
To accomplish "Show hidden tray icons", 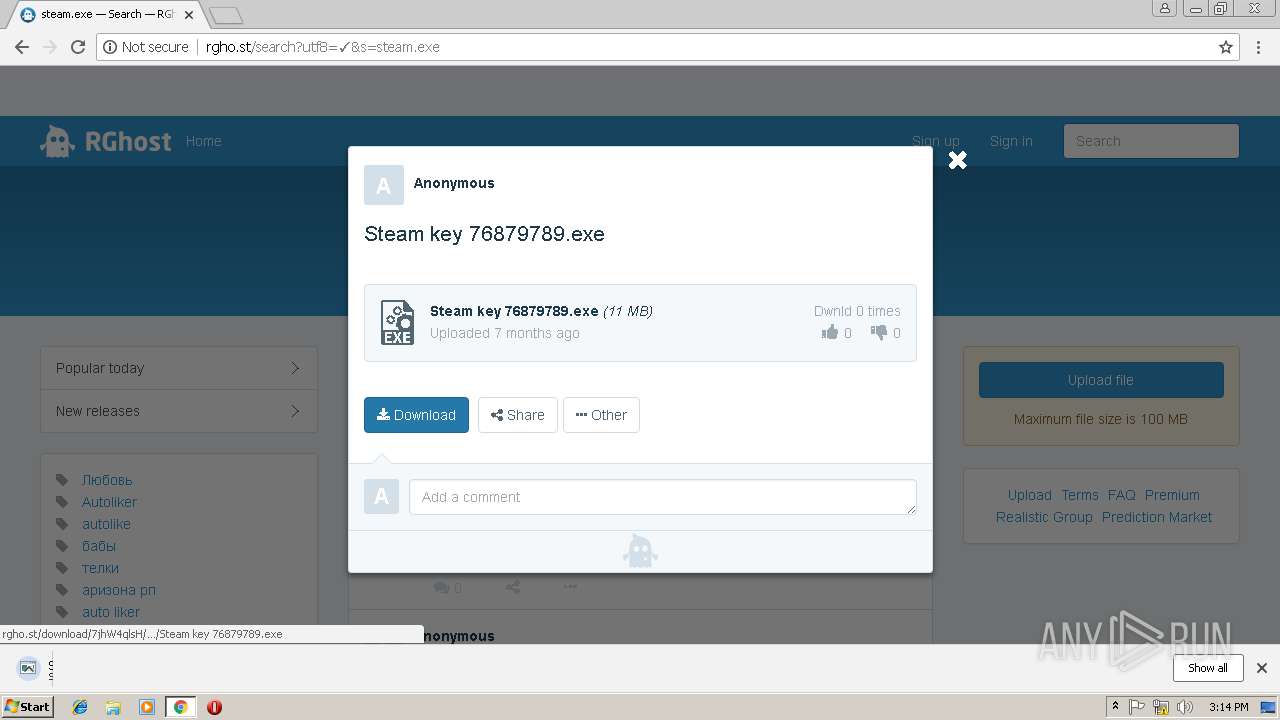I will click(1115, 707).
